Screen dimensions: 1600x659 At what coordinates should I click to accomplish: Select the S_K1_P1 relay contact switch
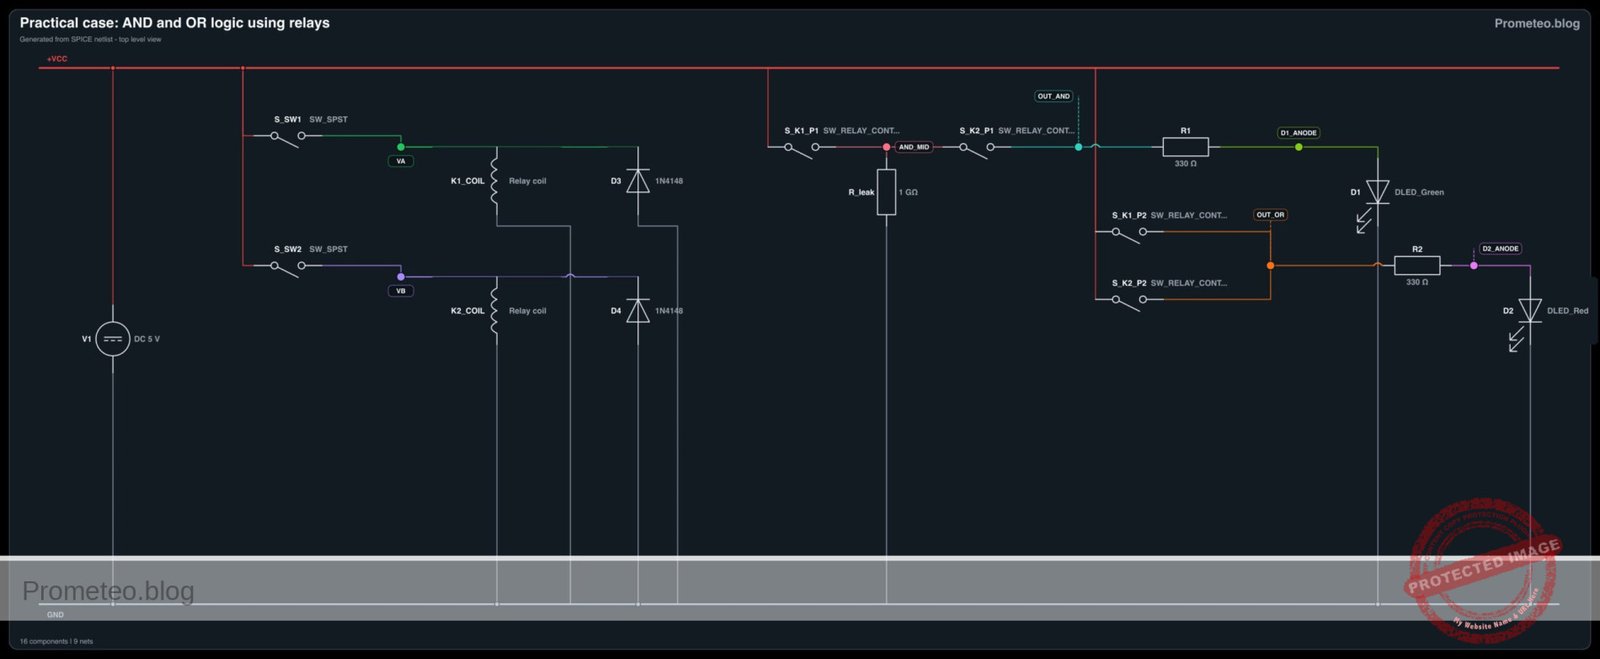coord(801,150)
